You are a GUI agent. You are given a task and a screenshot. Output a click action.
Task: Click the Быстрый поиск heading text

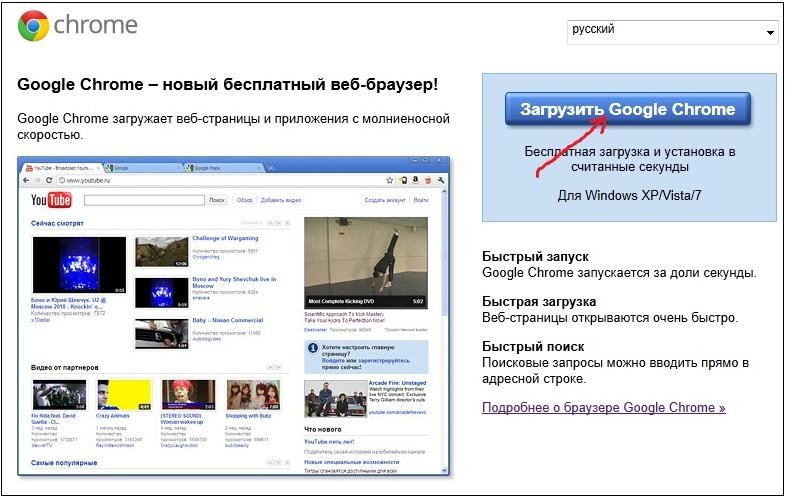click(533, 346)
